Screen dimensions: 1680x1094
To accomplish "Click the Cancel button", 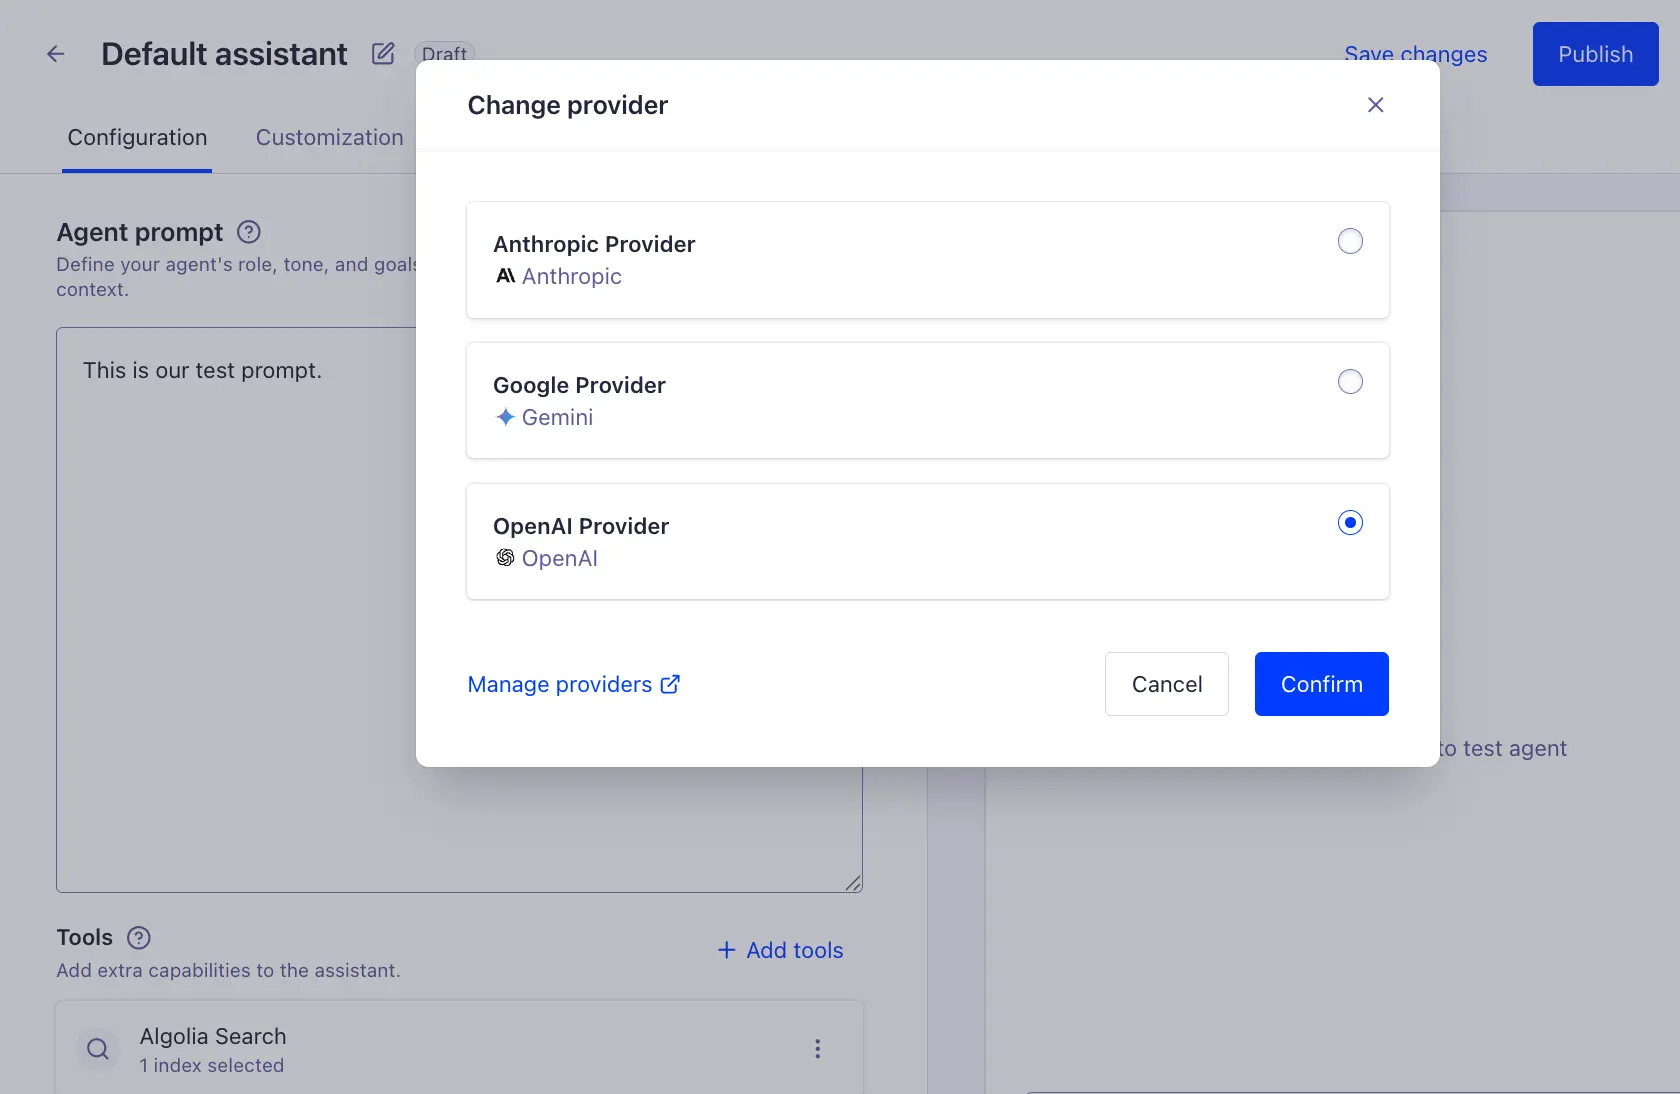I will pos(1166,684).
